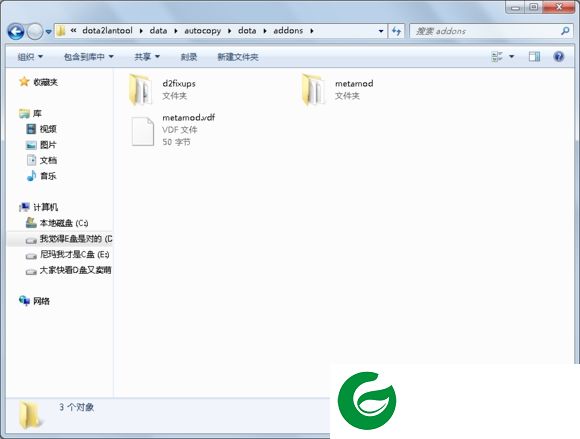Screen dimensions: 580x439
Task: Click the metamod folder name
Action: pos(354,84)
